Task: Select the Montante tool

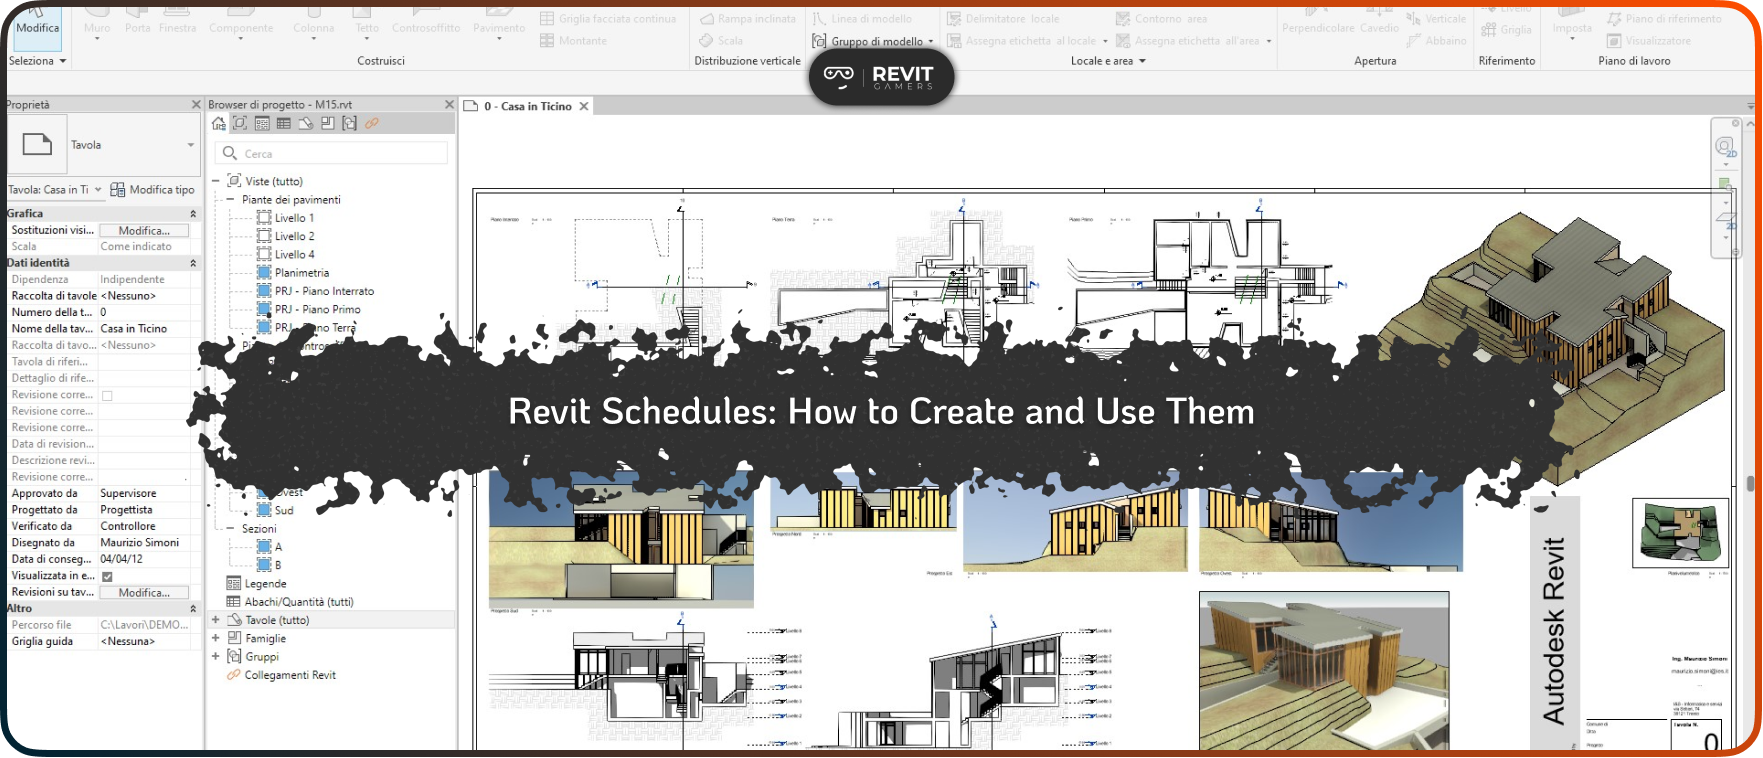Action: 574,41
